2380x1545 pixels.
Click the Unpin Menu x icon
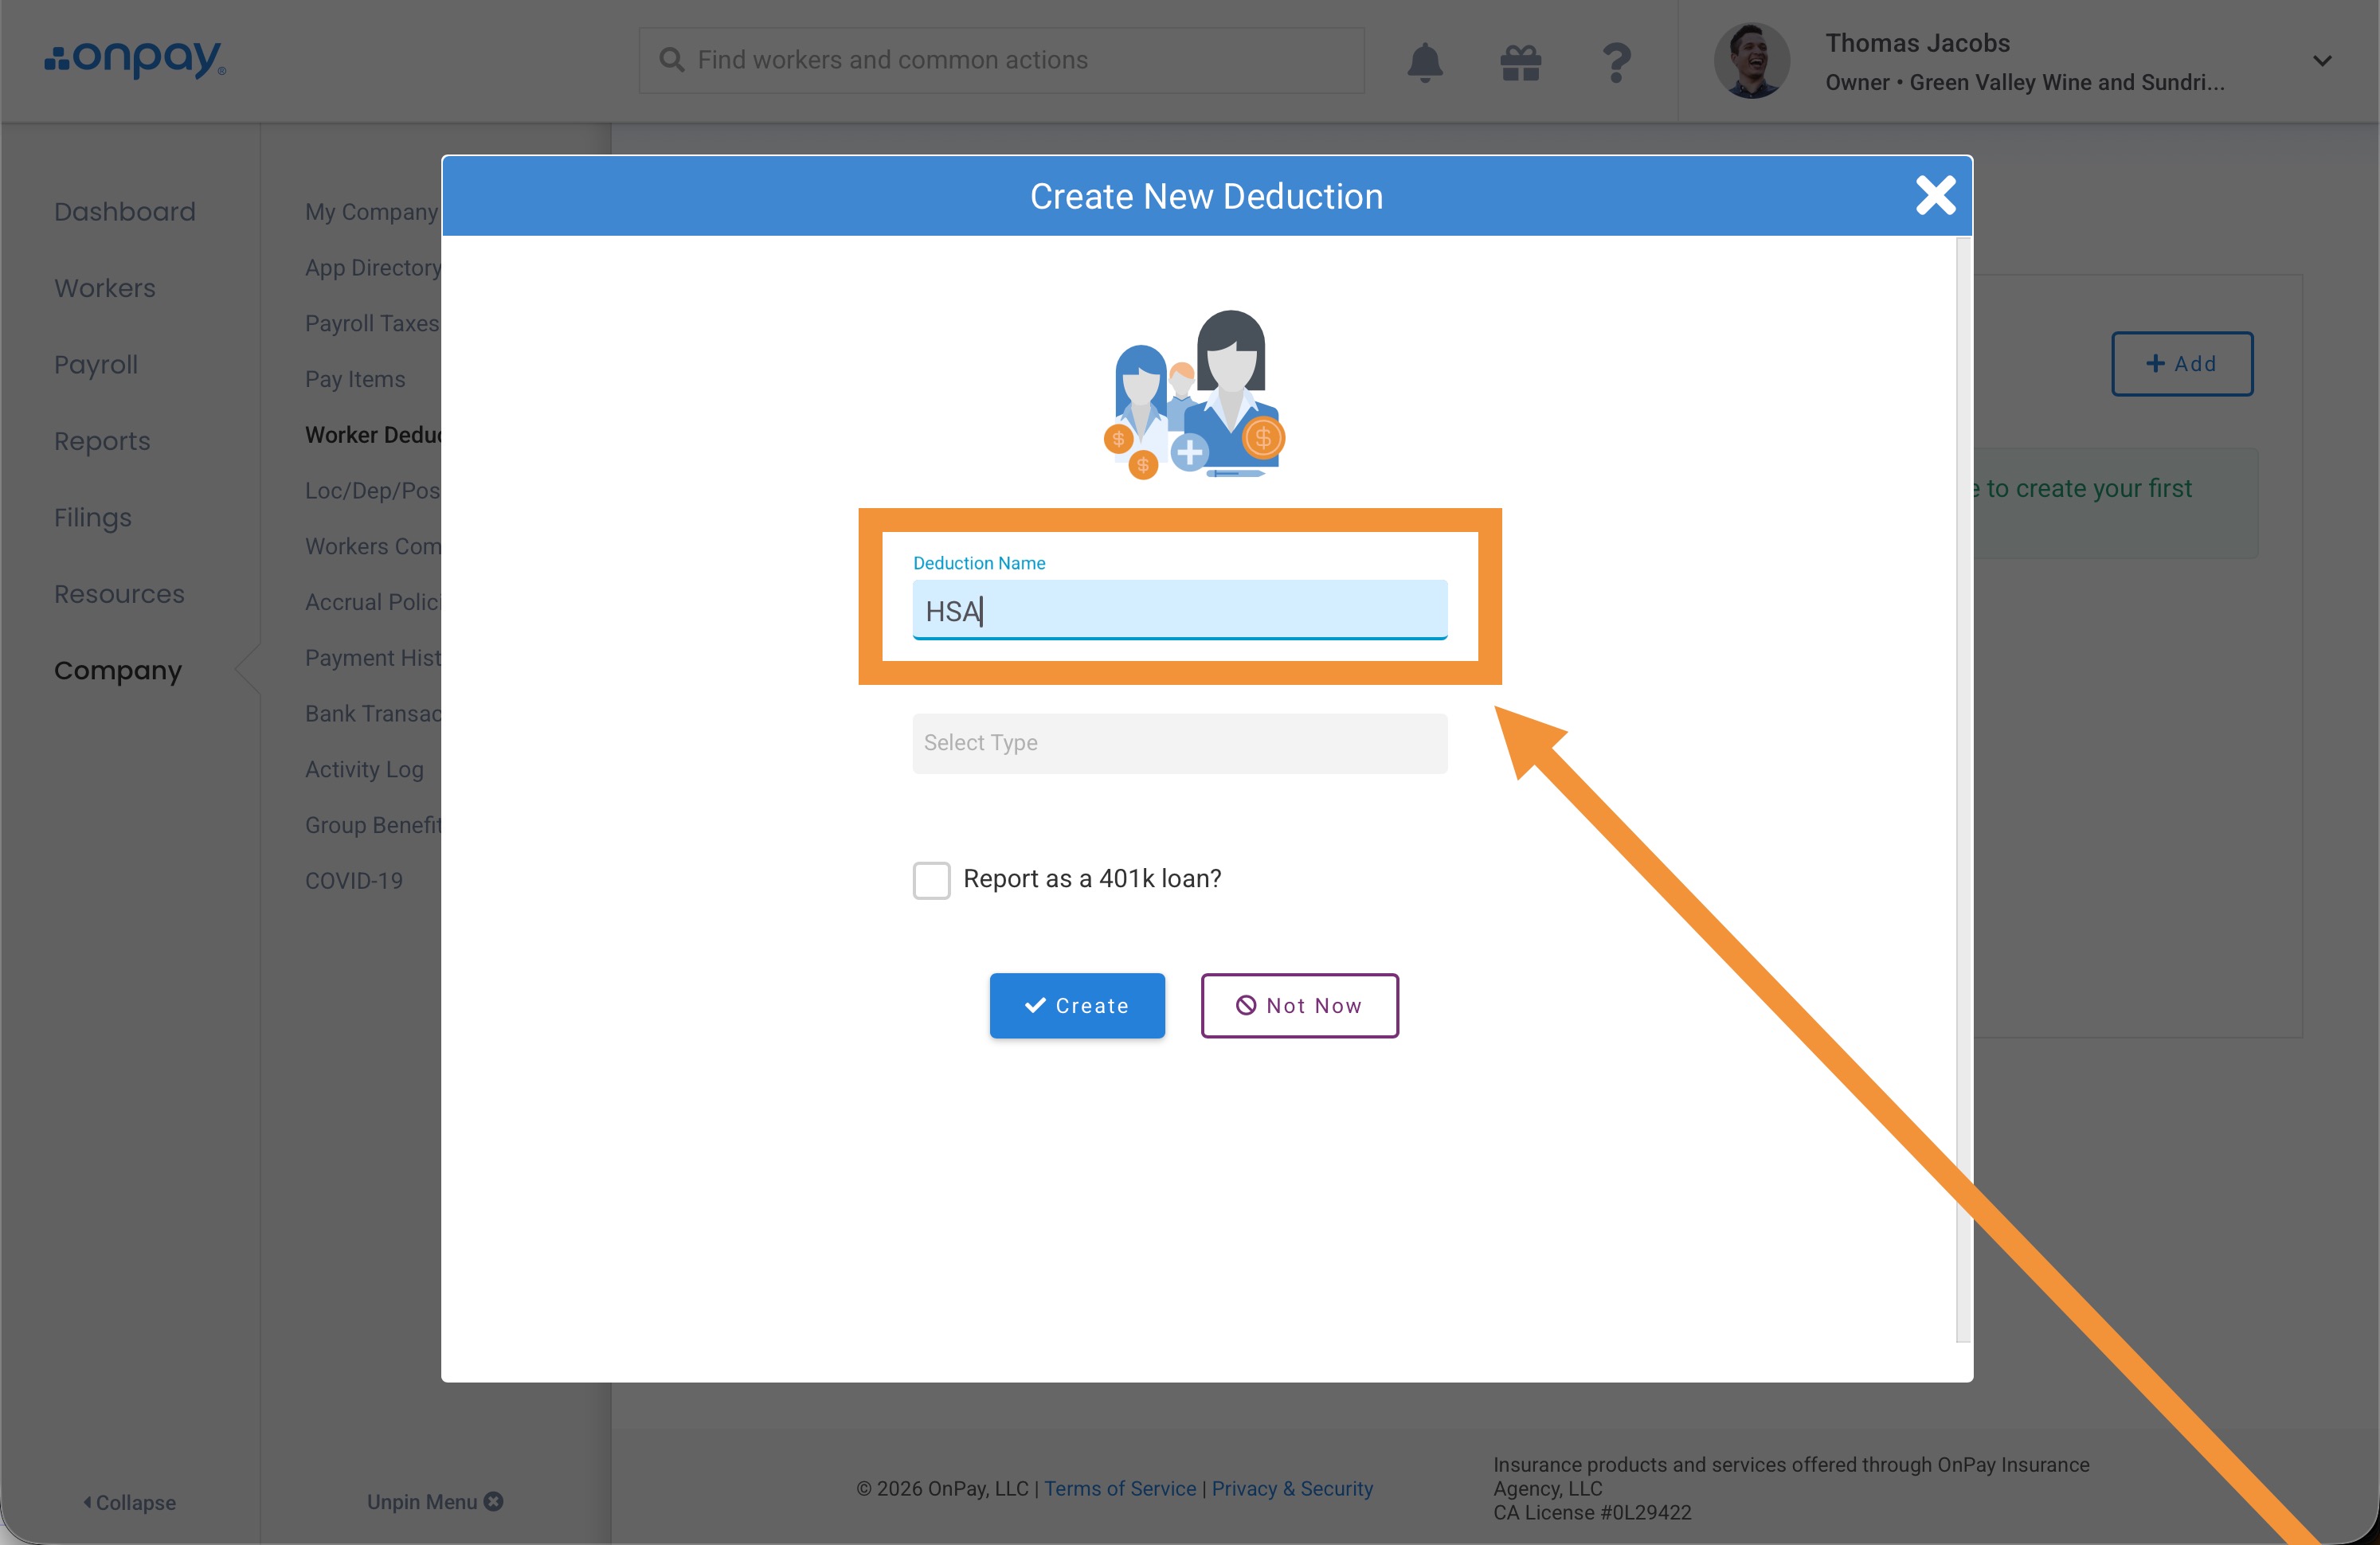click(x=494, y=1501)
